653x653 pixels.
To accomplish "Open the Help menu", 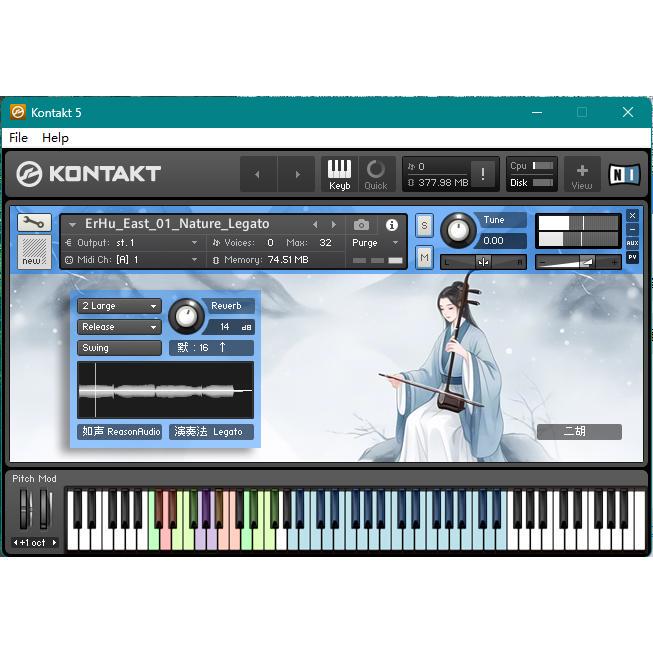I will click(55, 138).
